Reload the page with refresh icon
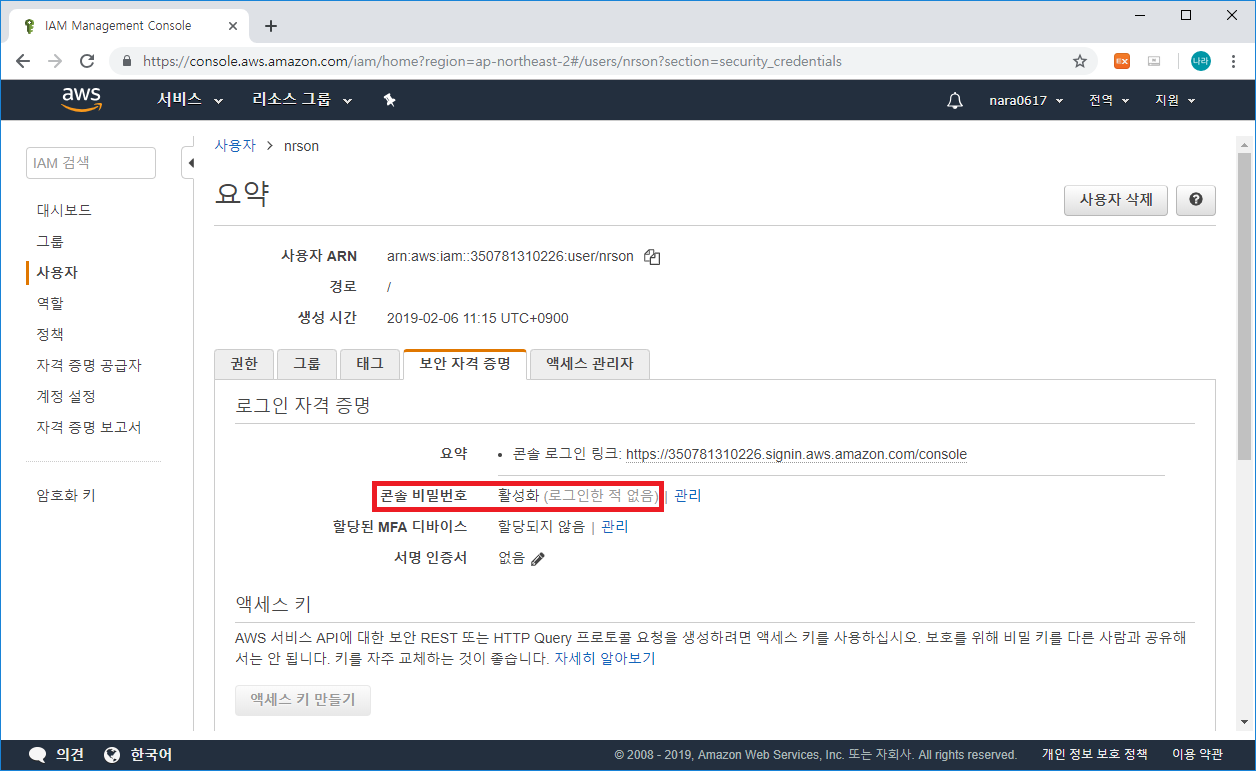Image resolution: width=1256 pixels, height=771 pixels. coord(87,61)
